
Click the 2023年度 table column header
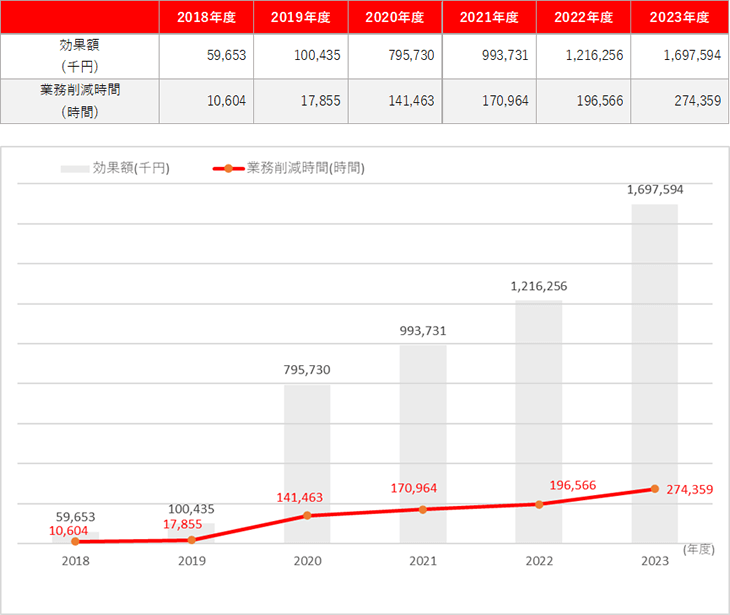pos(678,18)
